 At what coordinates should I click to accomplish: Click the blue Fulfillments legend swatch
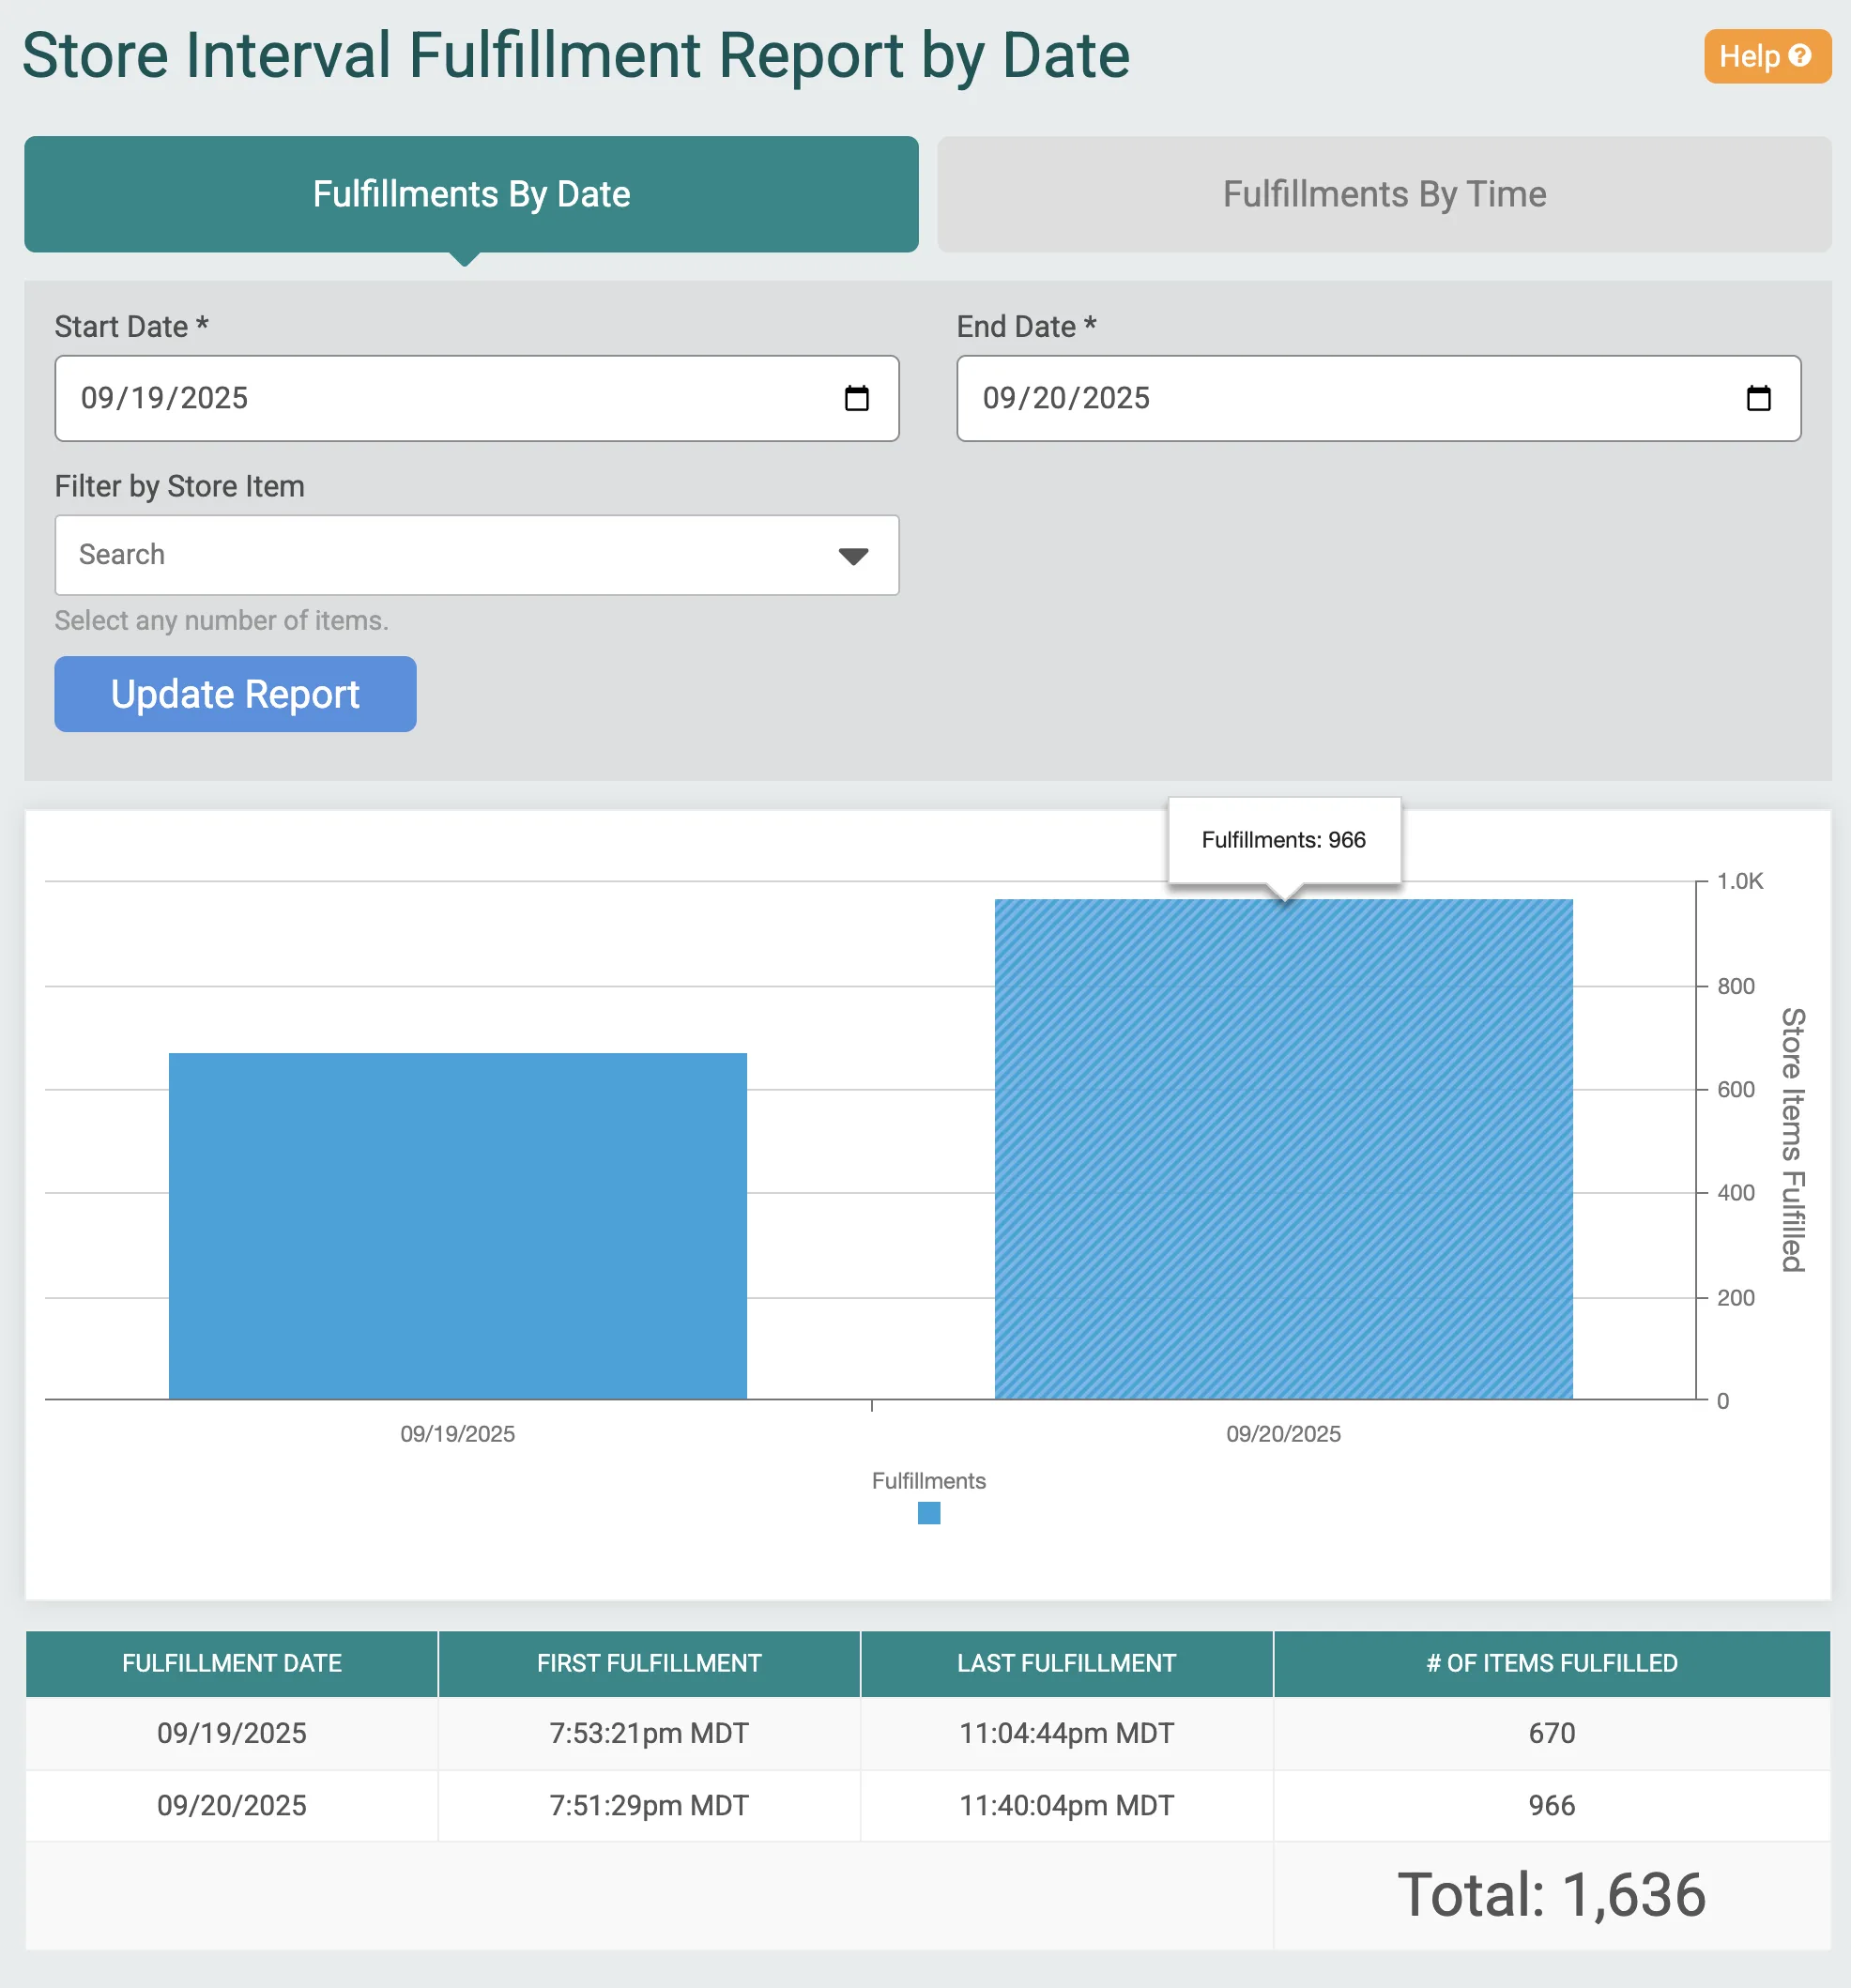(928, 1513)
